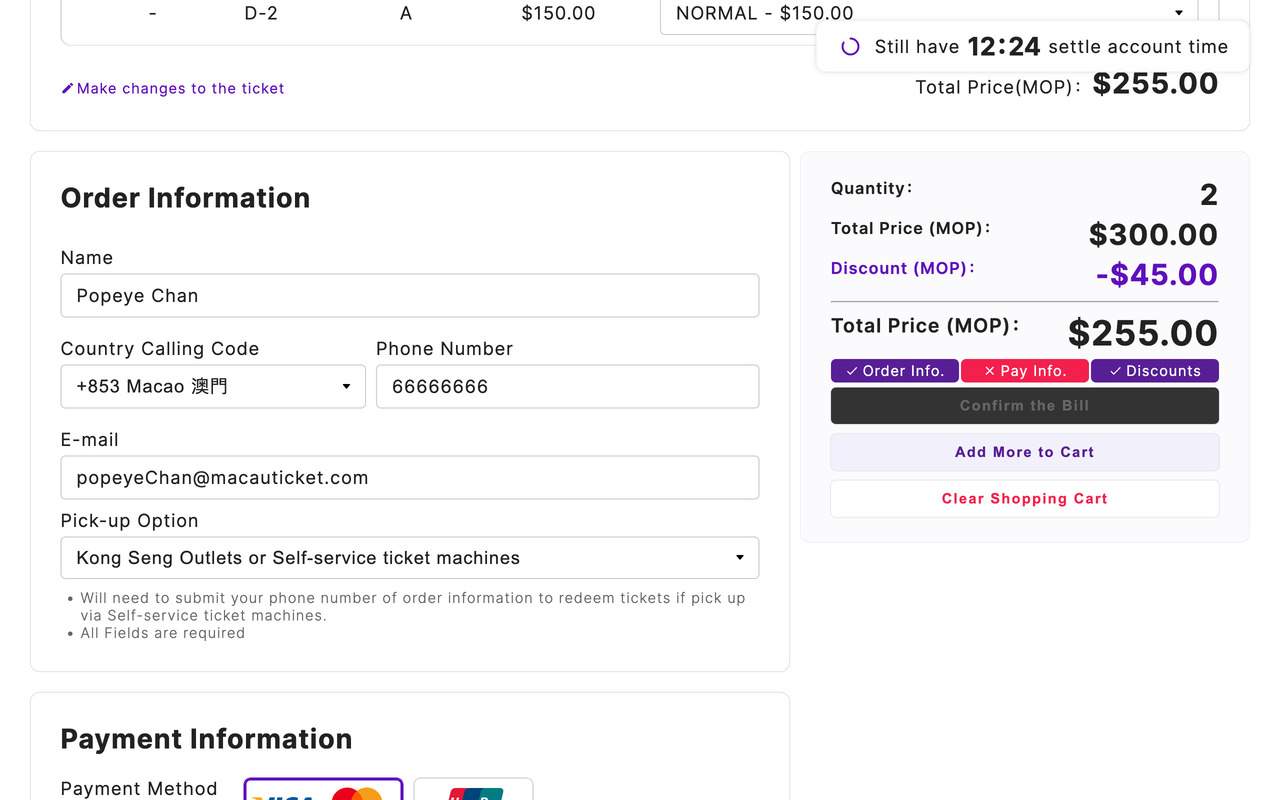Image resolution: width=1280 pixels, height=800 pixels.
Task: Click the Make changes to the ticket link
Action: click(173, 88)
